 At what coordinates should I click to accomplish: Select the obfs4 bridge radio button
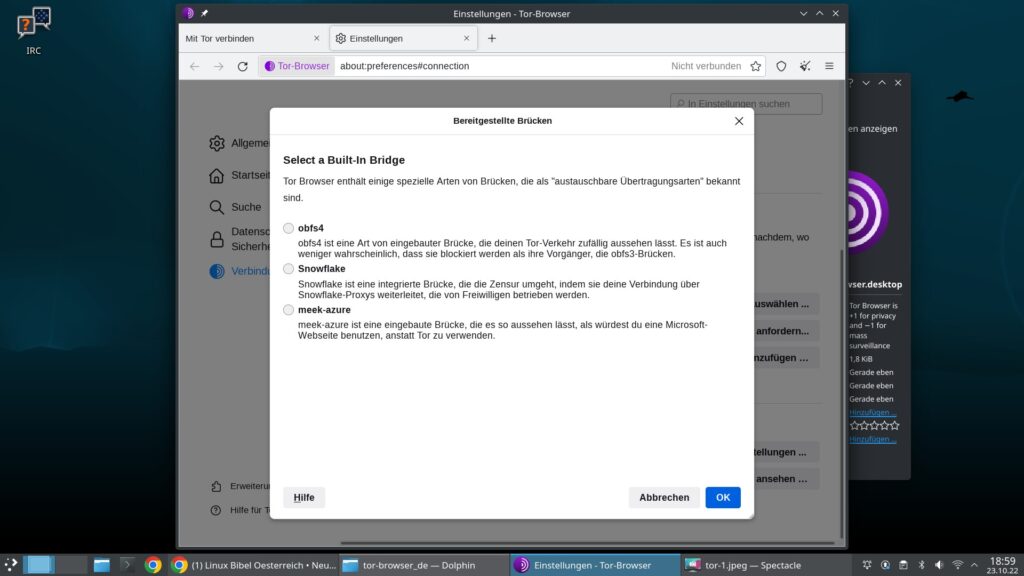click(288, 228)
